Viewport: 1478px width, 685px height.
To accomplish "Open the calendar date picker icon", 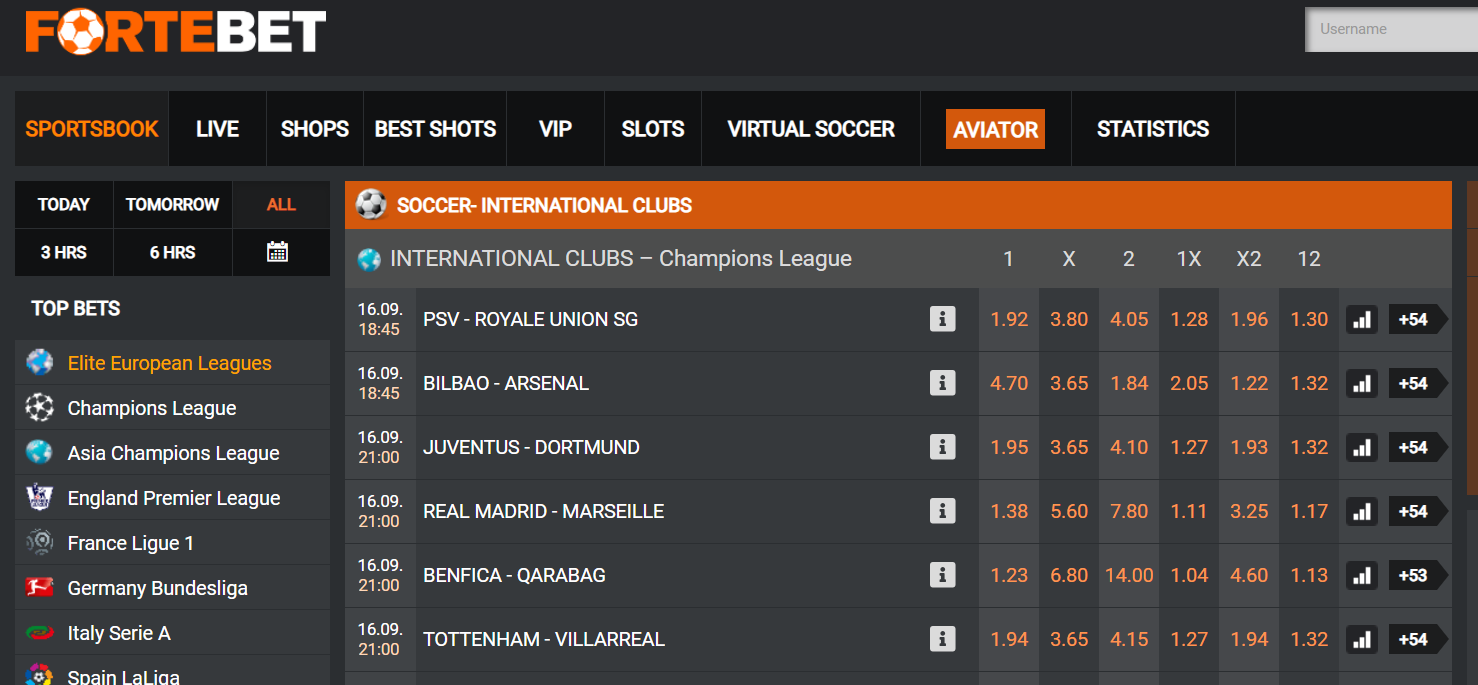I will click(278, 252).
